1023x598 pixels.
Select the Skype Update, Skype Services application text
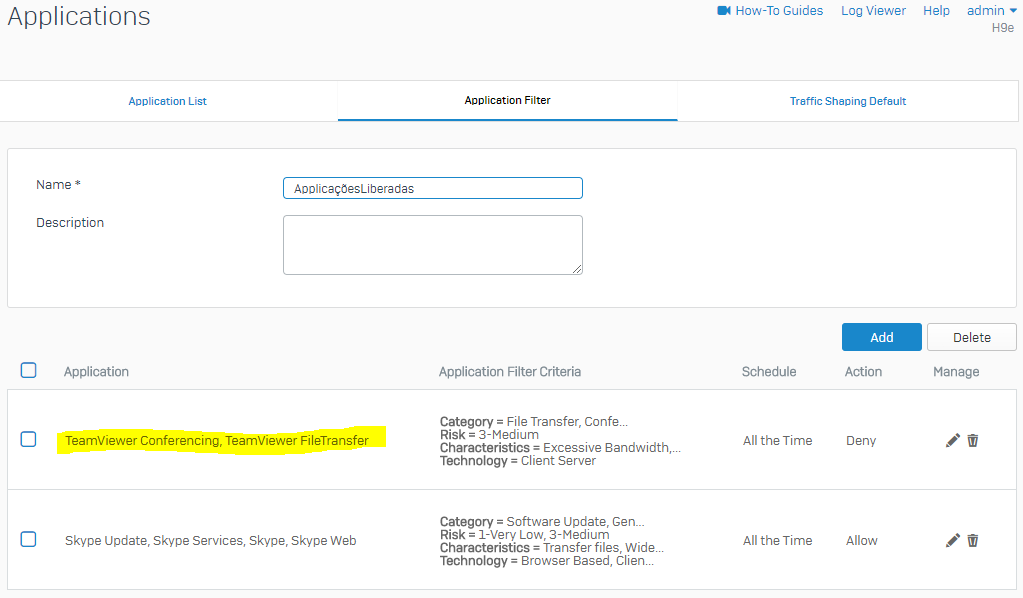pyautogui.click(x=210, y=541)
